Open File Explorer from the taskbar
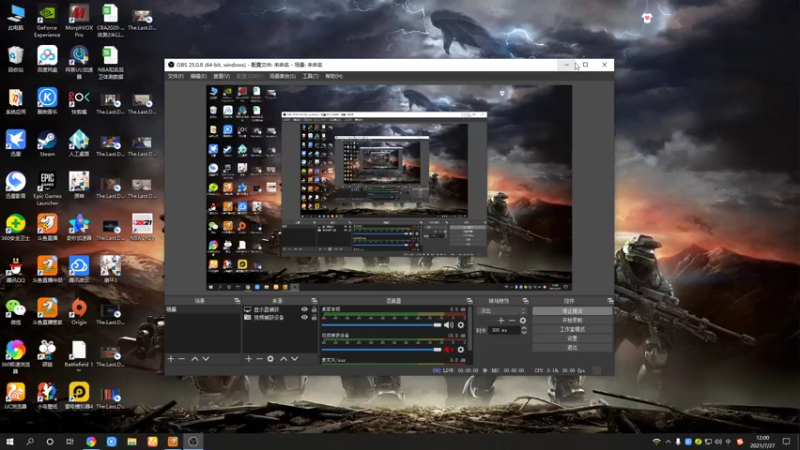Viewport: 800px width, 450px height. (132, 441)
